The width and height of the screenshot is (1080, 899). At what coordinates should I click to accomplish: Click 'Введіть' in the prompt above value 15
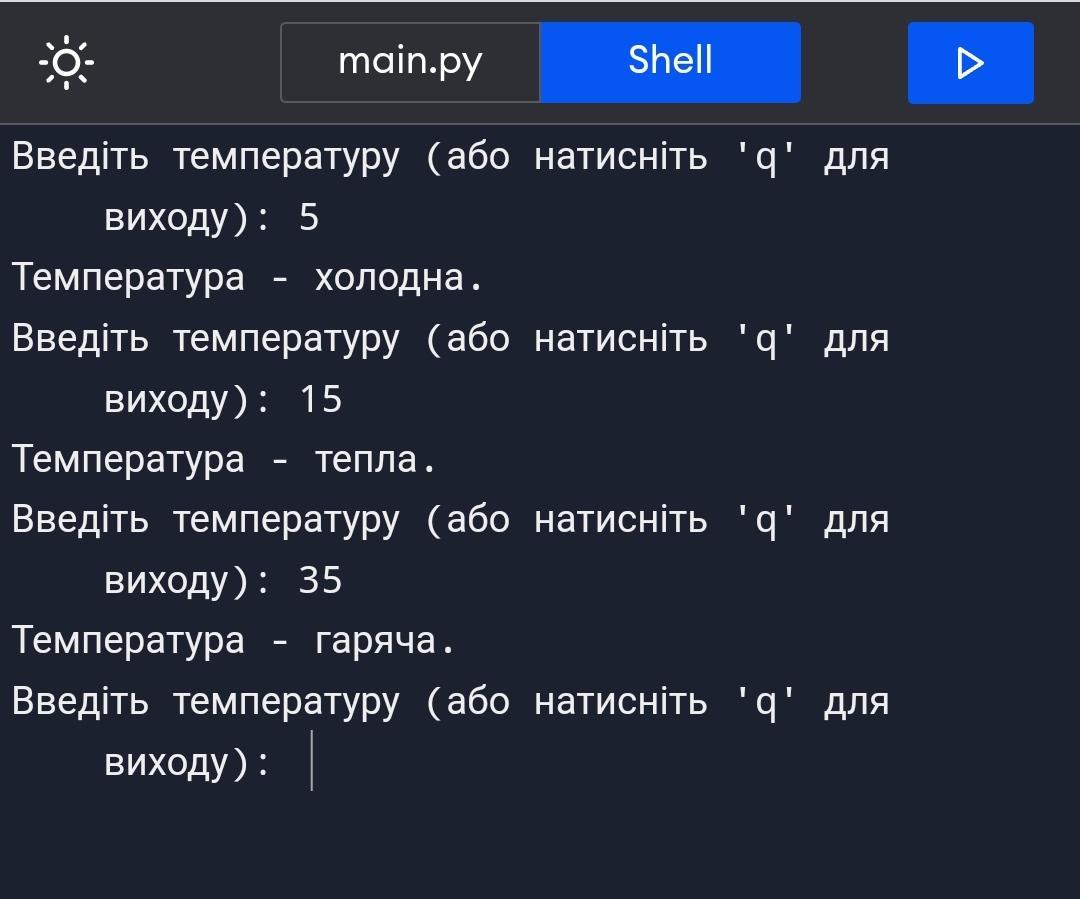[x=80, y=339]
